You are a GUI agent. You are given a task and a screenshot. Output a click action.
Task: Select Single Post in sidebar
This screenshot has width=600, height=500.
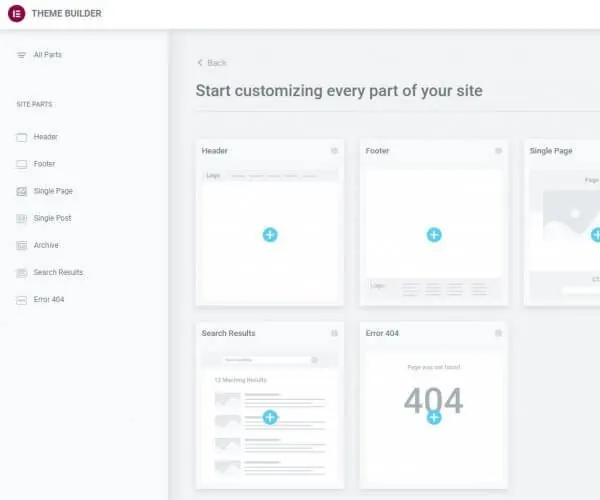(52, 218)
